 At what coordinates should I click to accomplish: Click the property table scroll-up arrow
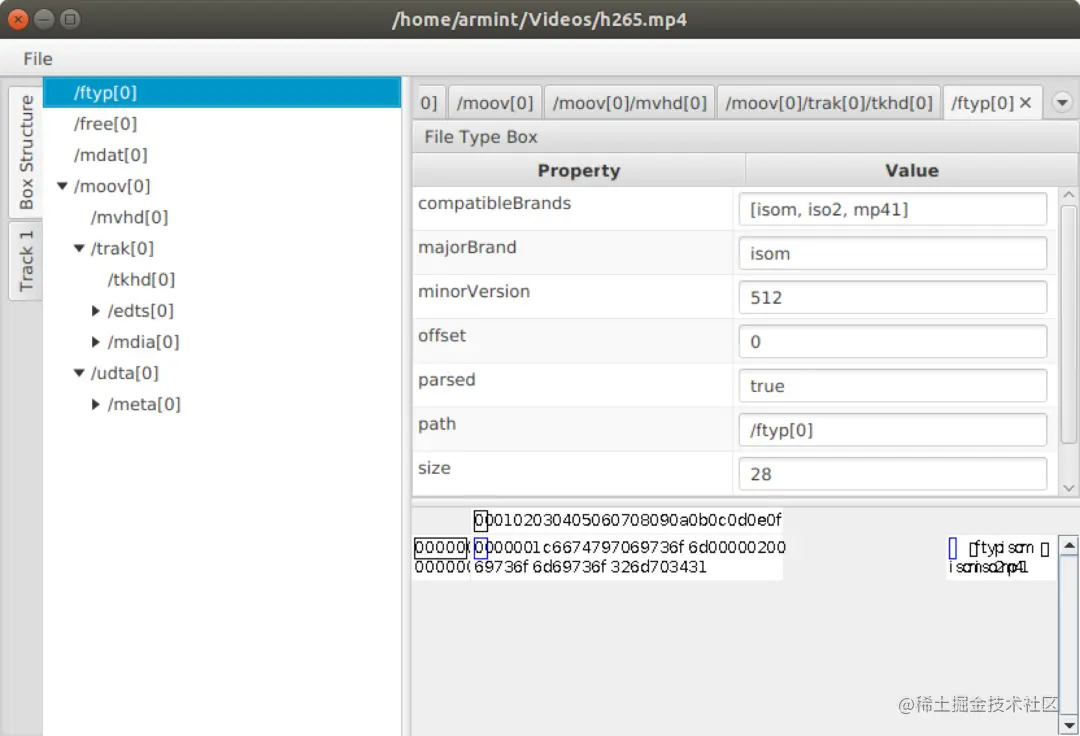1068,195
